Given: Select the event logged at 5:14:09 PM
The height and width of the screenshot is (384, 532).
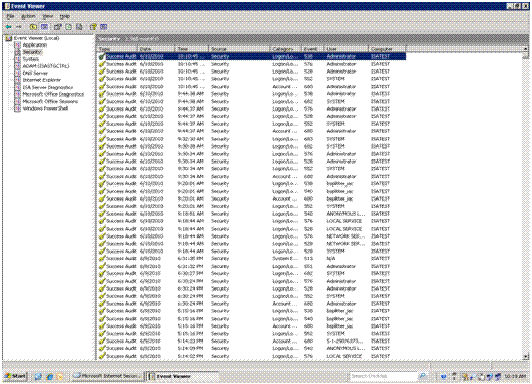Looking at the screenshot, I should coord(252,349).
